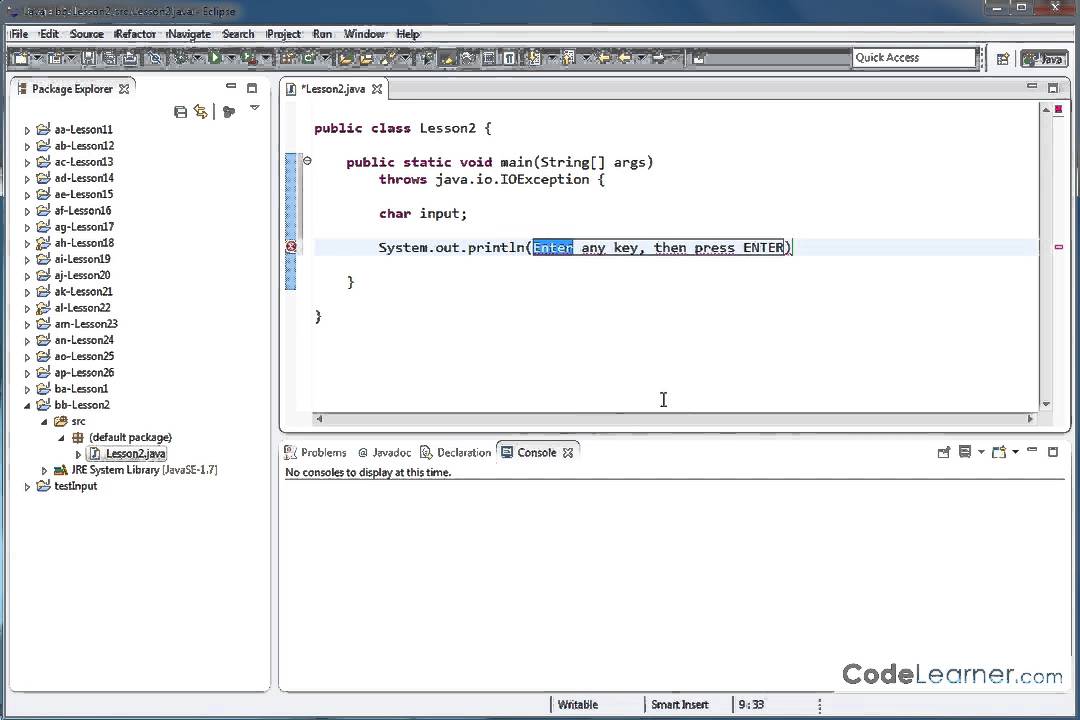Open the Window menu
This screenshot has height=720, width=1080.
tap(364, 34)
